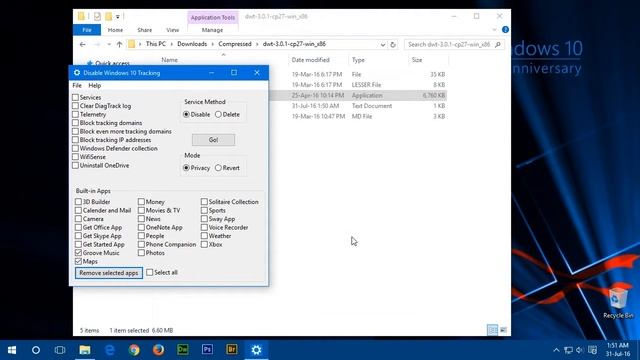640x360 pixels.
Task: Check Solitaire Collection app
Action: coord(204,202)
